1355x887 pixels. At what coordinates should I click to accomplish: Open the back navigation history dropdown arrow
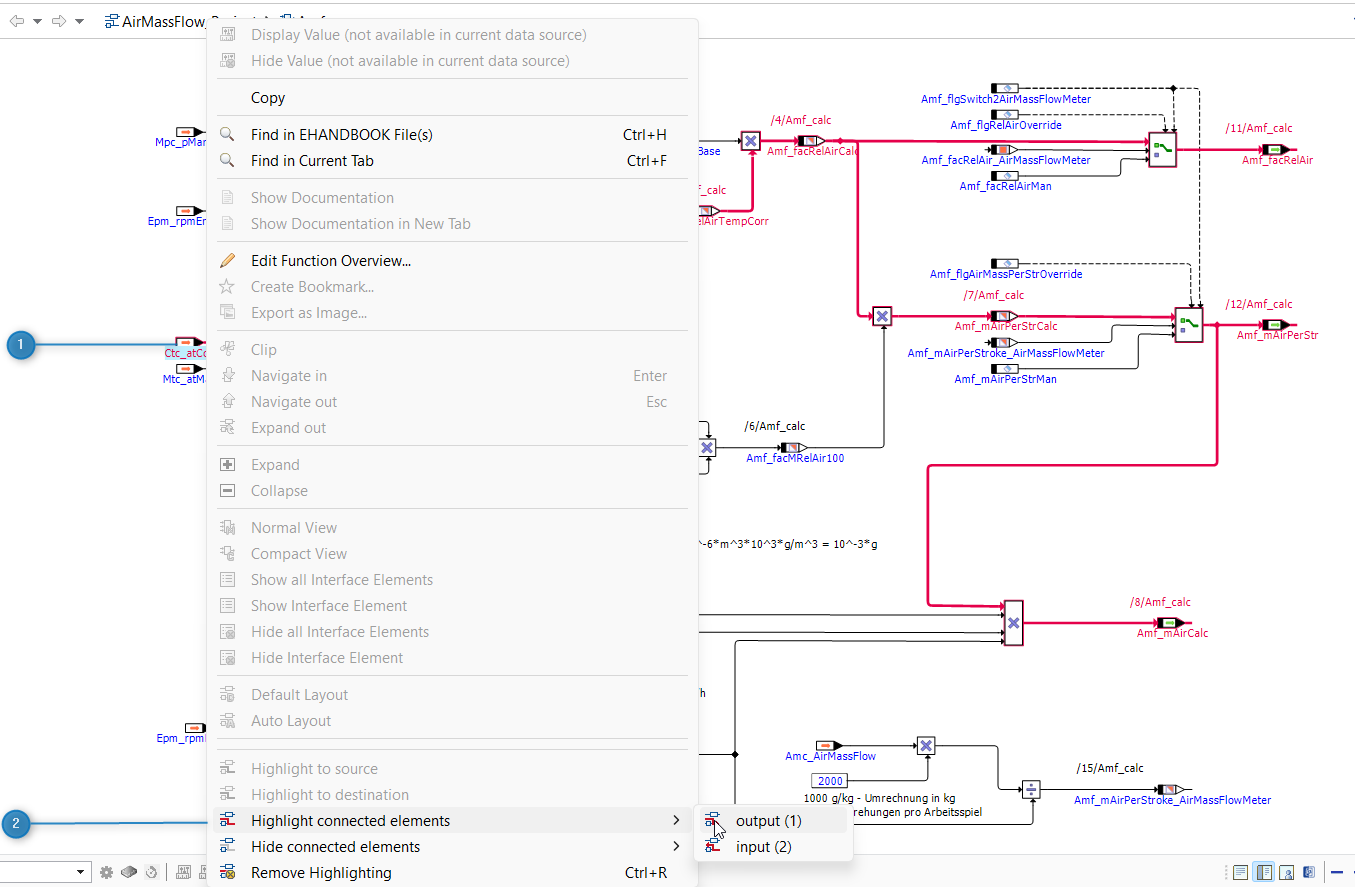(38, 21)
